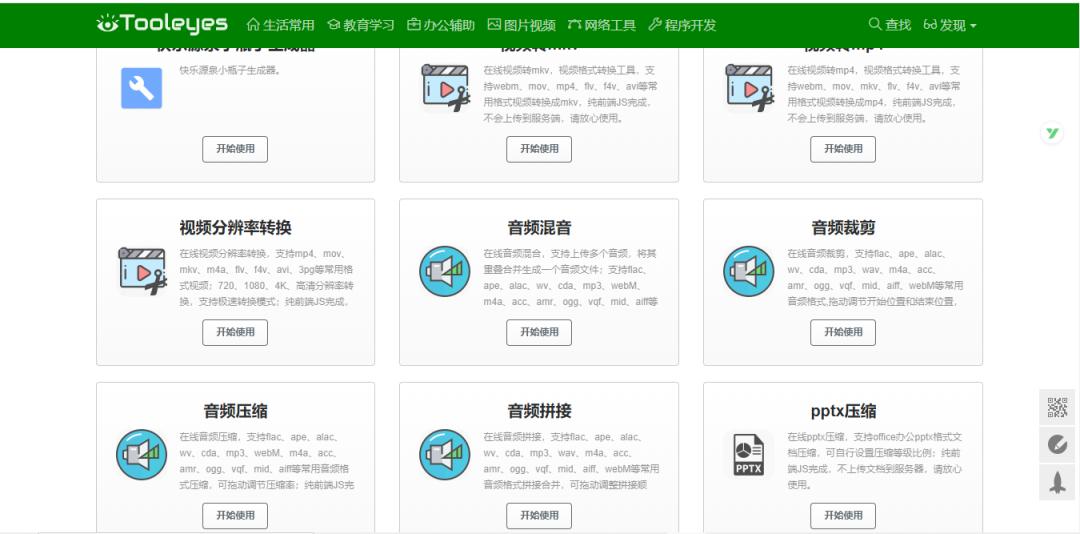Click the PPTX file icon of pptx压缩
The image size is (1080, 534).
pyautogui.click(x=749, y=455)
